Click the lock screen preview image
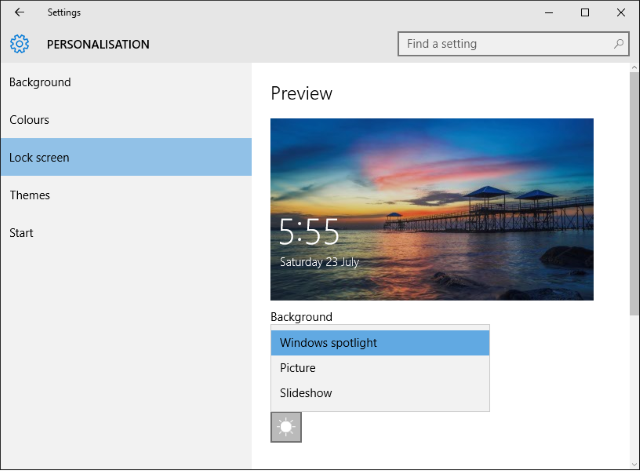 point(431,209)
